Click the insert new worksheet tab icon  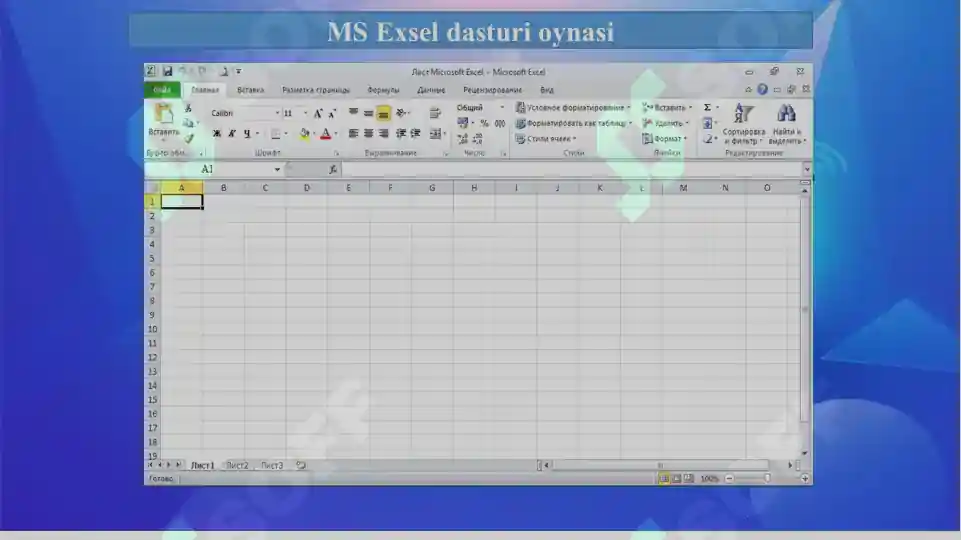301,466
